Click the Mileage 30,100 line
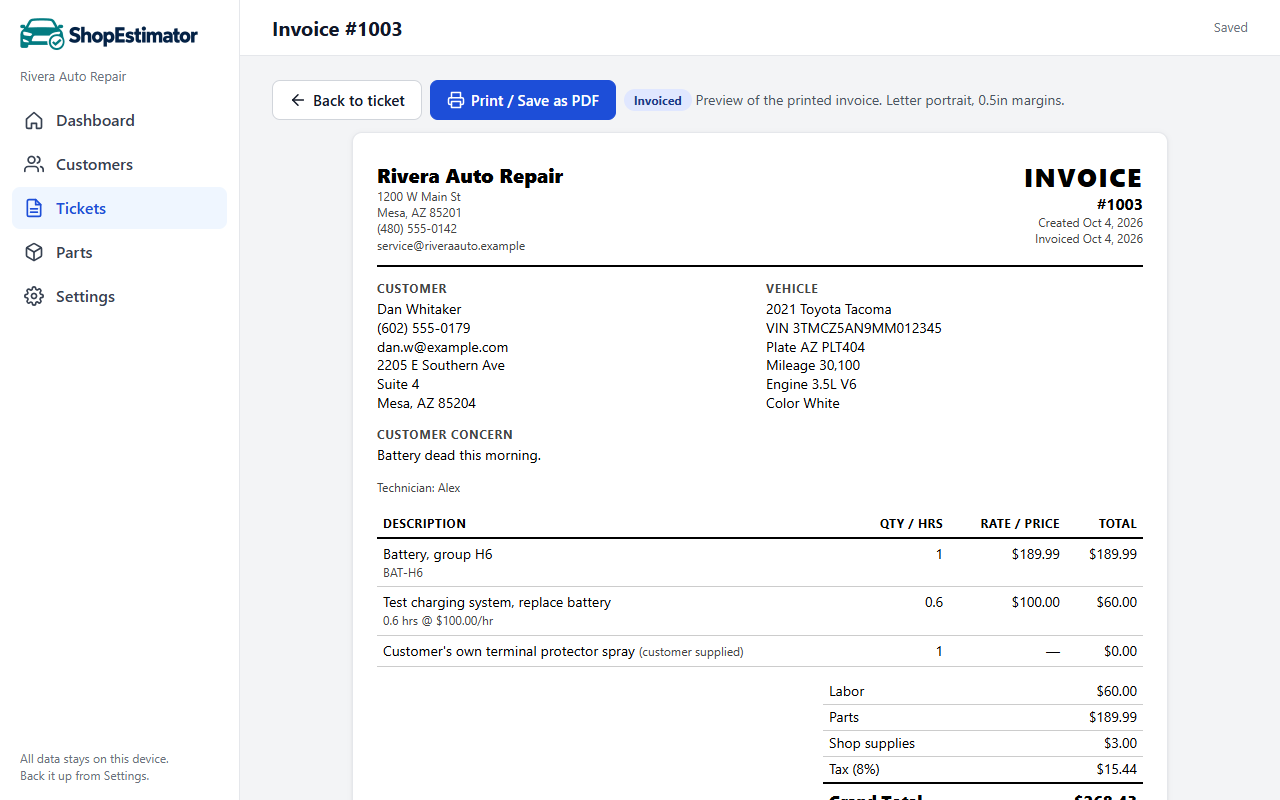Image resolution: width=1280 pixels, height=800 pixels. pos(813,366)
